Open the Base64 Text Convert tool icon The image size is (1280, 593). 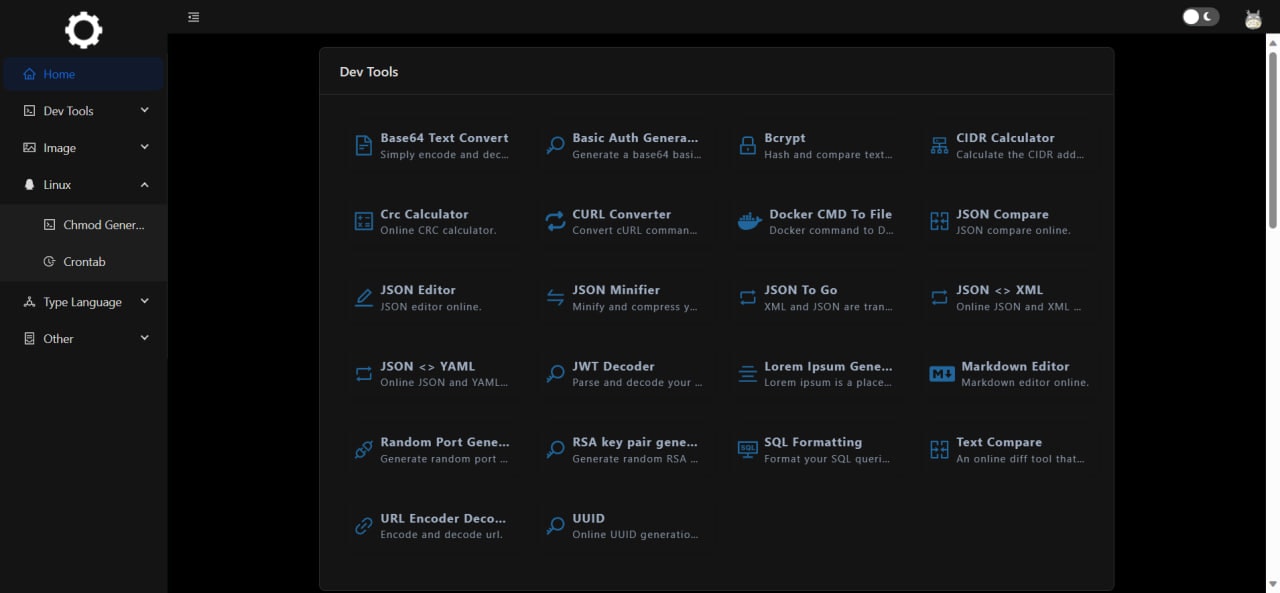click(x=363, y=144)
